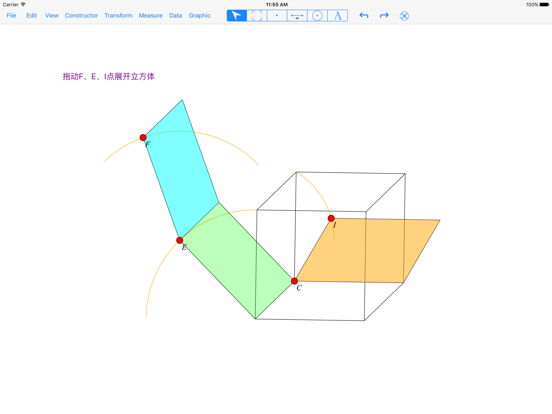This screenshot has height=414, width=552.
Task: Redo the last action
Action: click(x=384, y=15)
